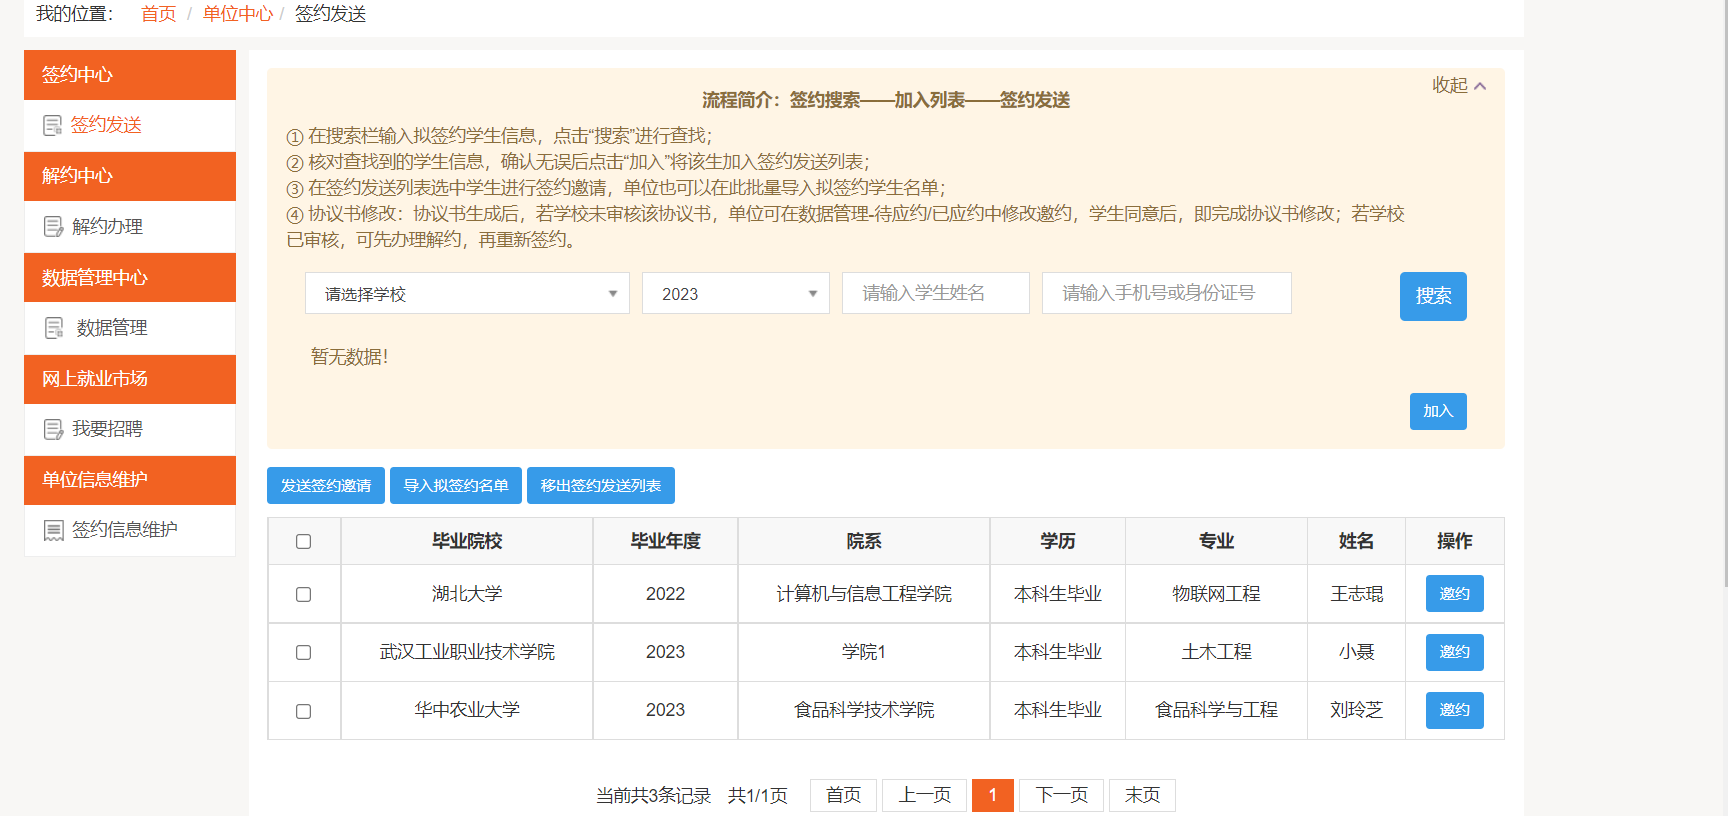Viewport: 1728px width, 816px height.
Task: Click the edit icon beside 解约办理
Action: pos(53,227)
